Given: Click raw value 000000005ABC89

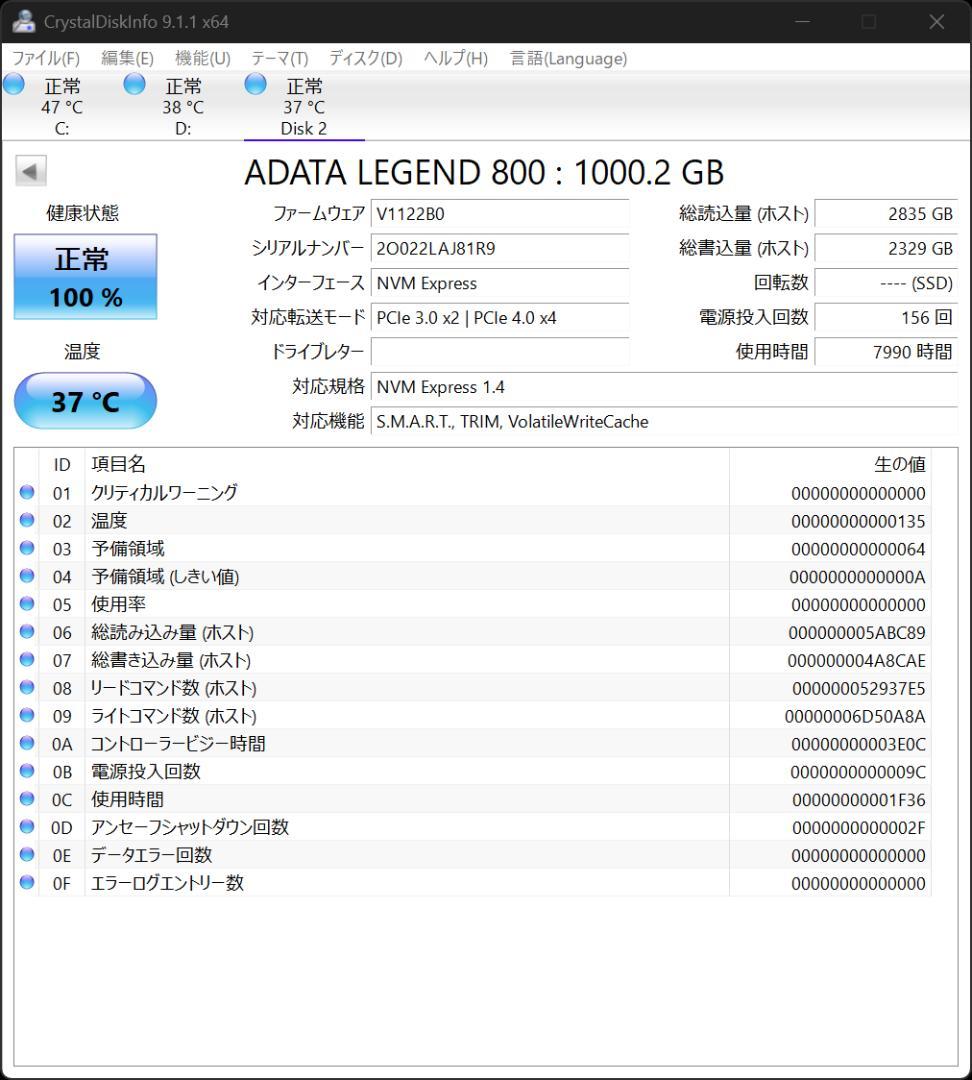Looking at the screenshot, I should [x=857, y=632].
